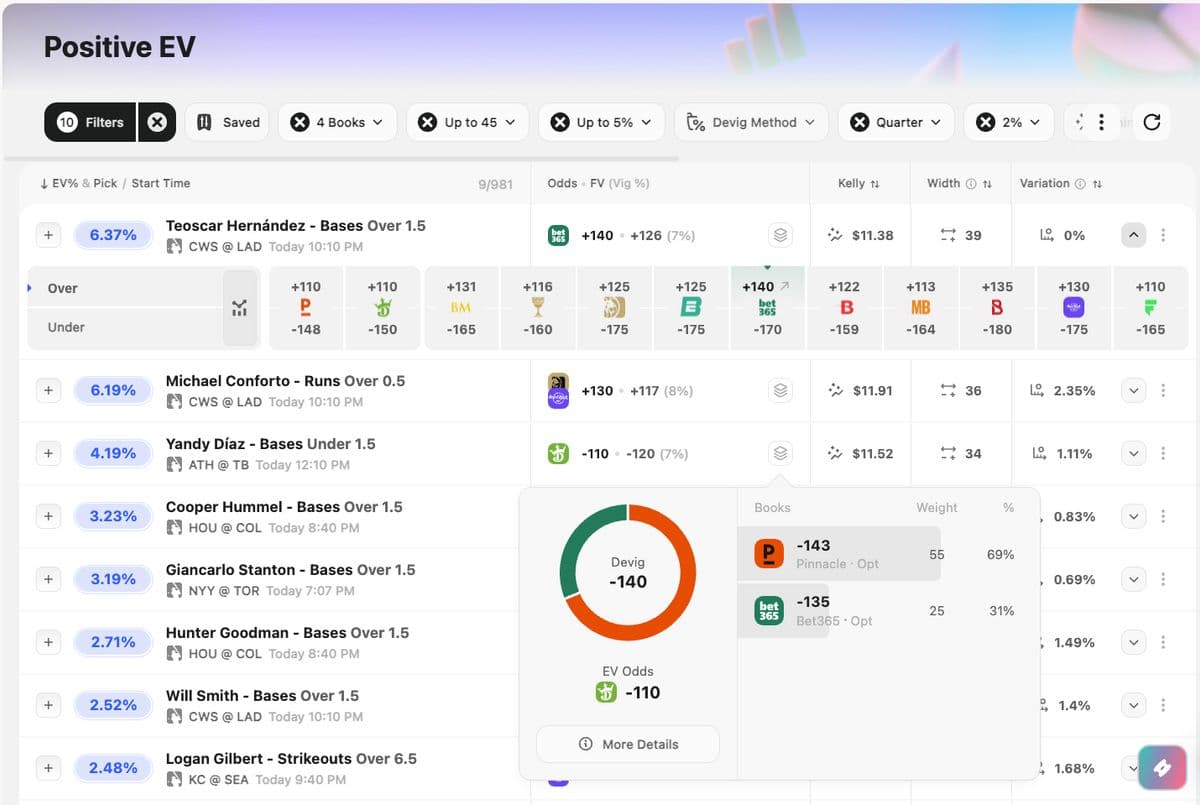Open devig layers icon for Yandy Díaz
Image resolution: width=1200 pixels, height=805 pixels.
780,453
